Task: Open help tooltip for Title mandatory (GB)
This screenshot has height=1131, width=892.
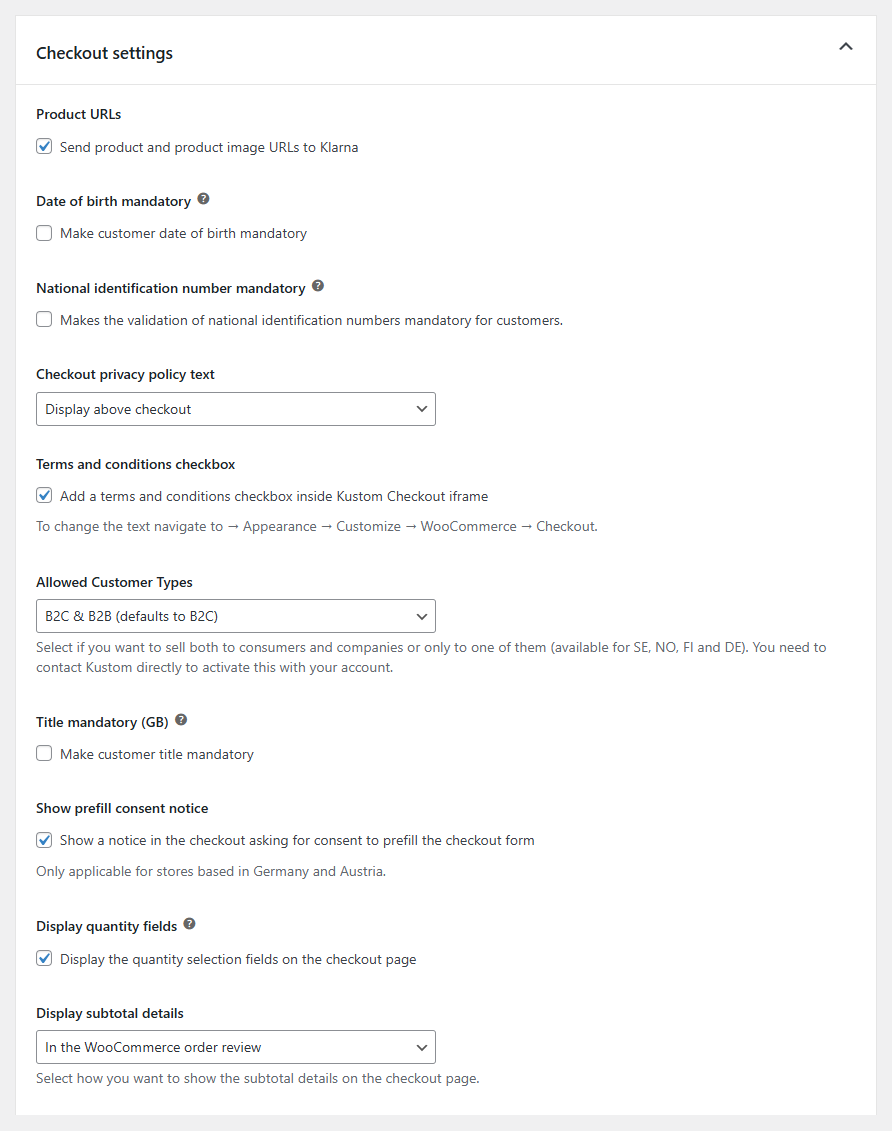Action: pyautogui.click(x=181, y=720)
